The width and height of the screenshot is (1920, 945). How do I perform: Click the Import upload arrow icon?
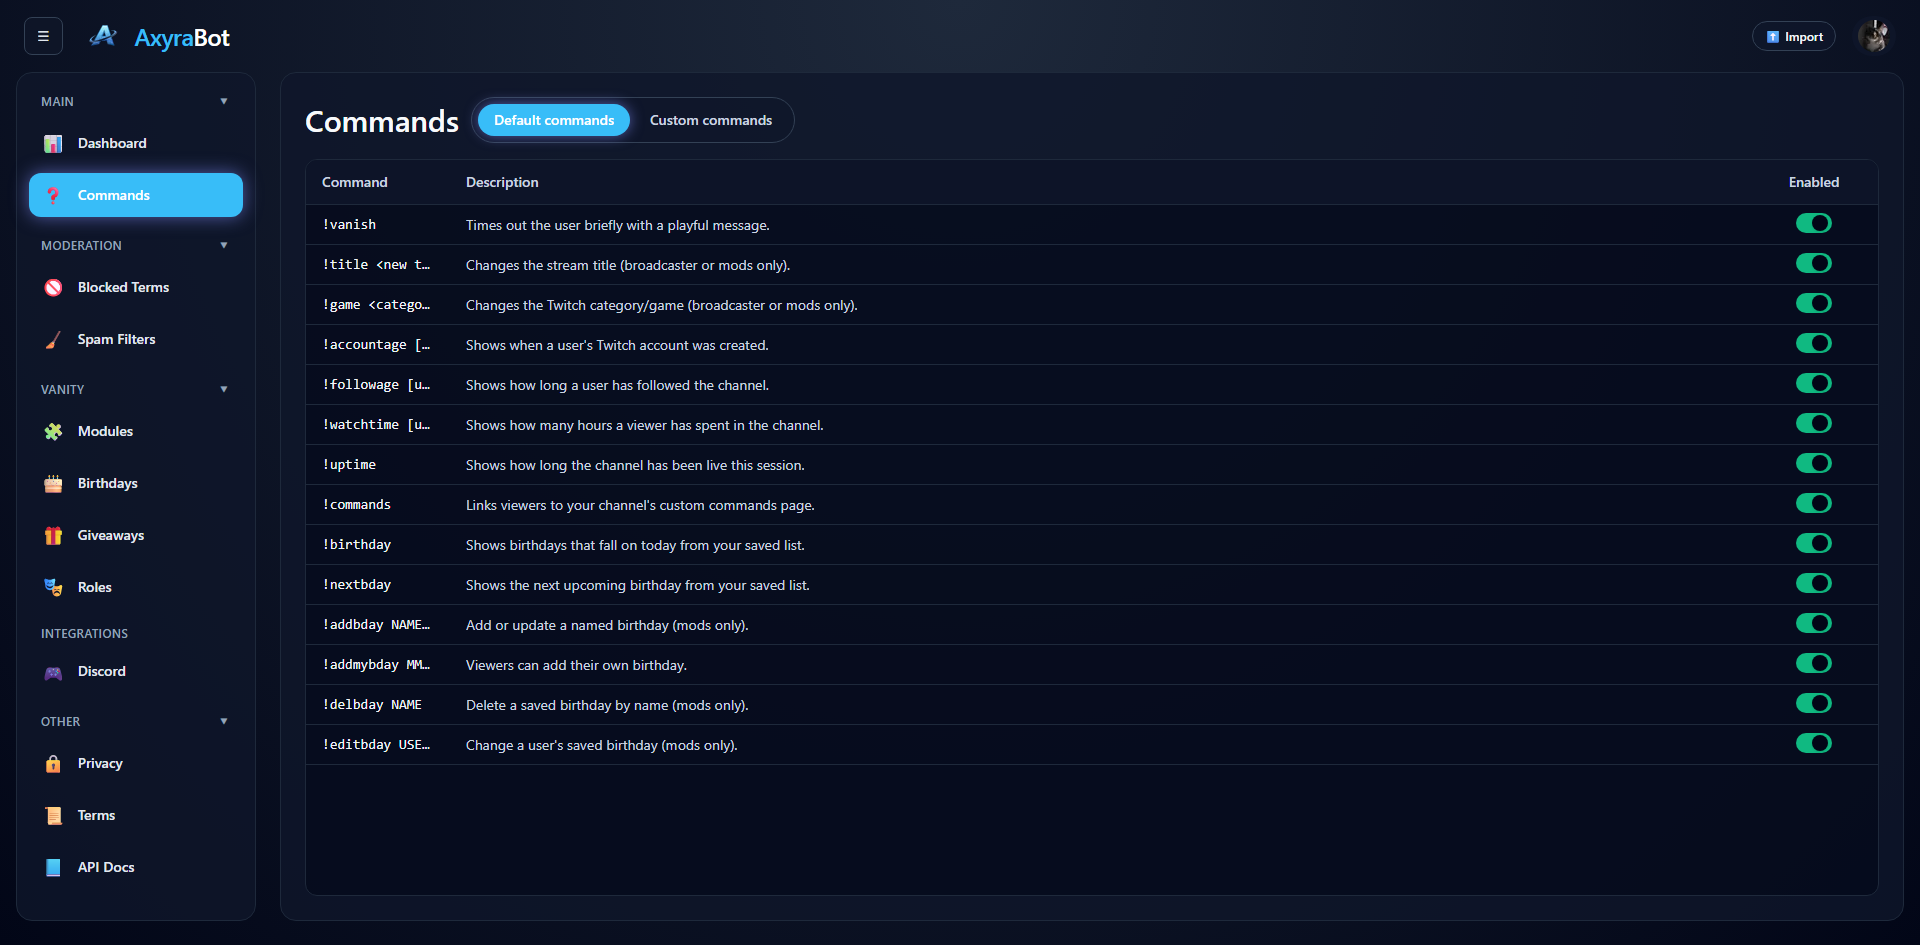tap(1773, 37)
